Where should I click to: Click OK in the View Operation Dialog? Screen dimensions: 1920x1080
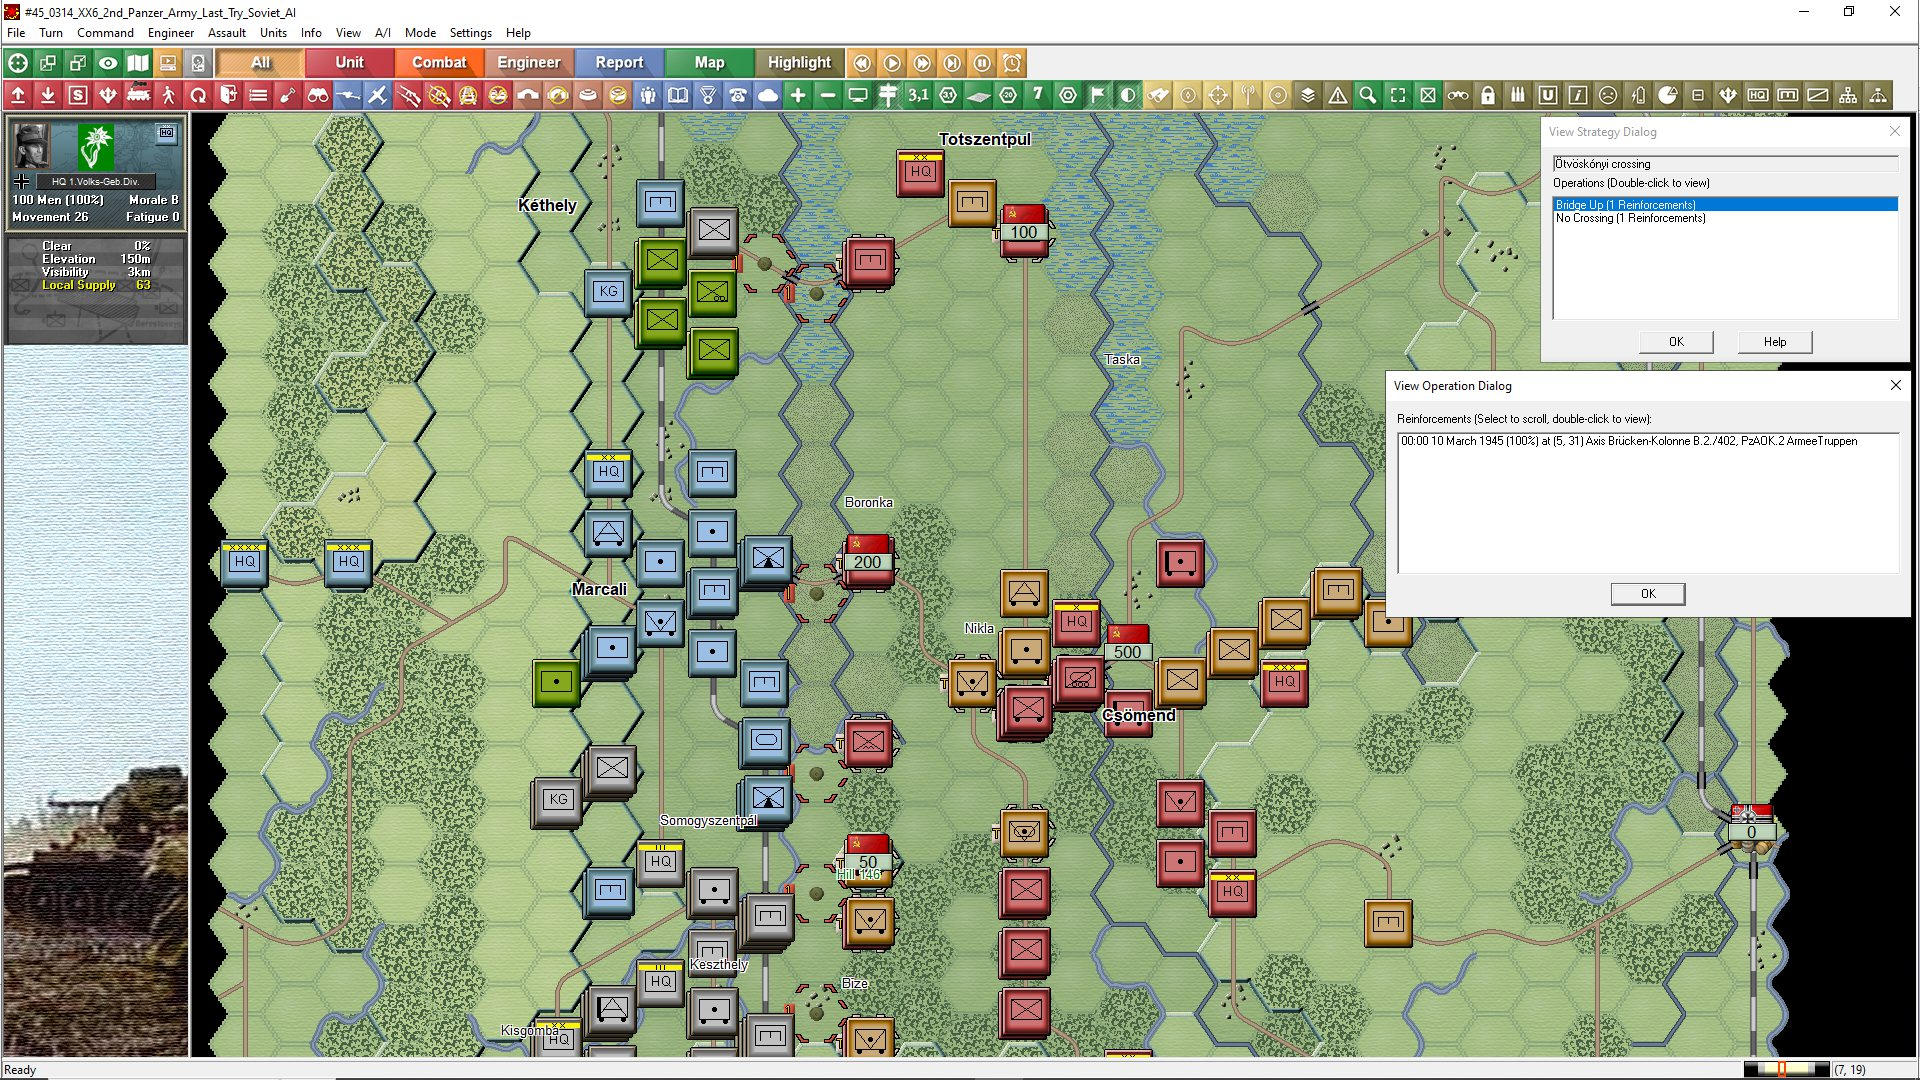pyautogui.click(x=1647, y=593)
